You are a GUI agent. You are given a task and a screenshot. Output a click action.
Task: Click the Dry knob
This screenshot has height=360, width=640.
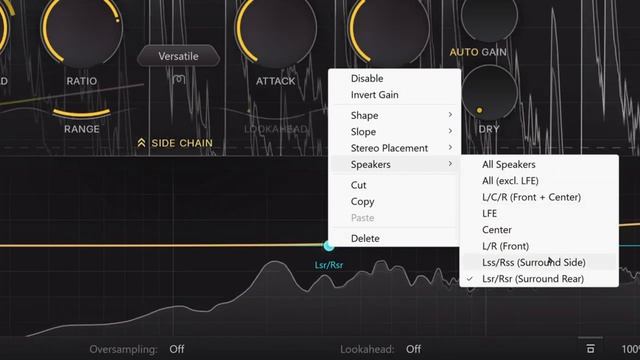click(x=489, y=93)
